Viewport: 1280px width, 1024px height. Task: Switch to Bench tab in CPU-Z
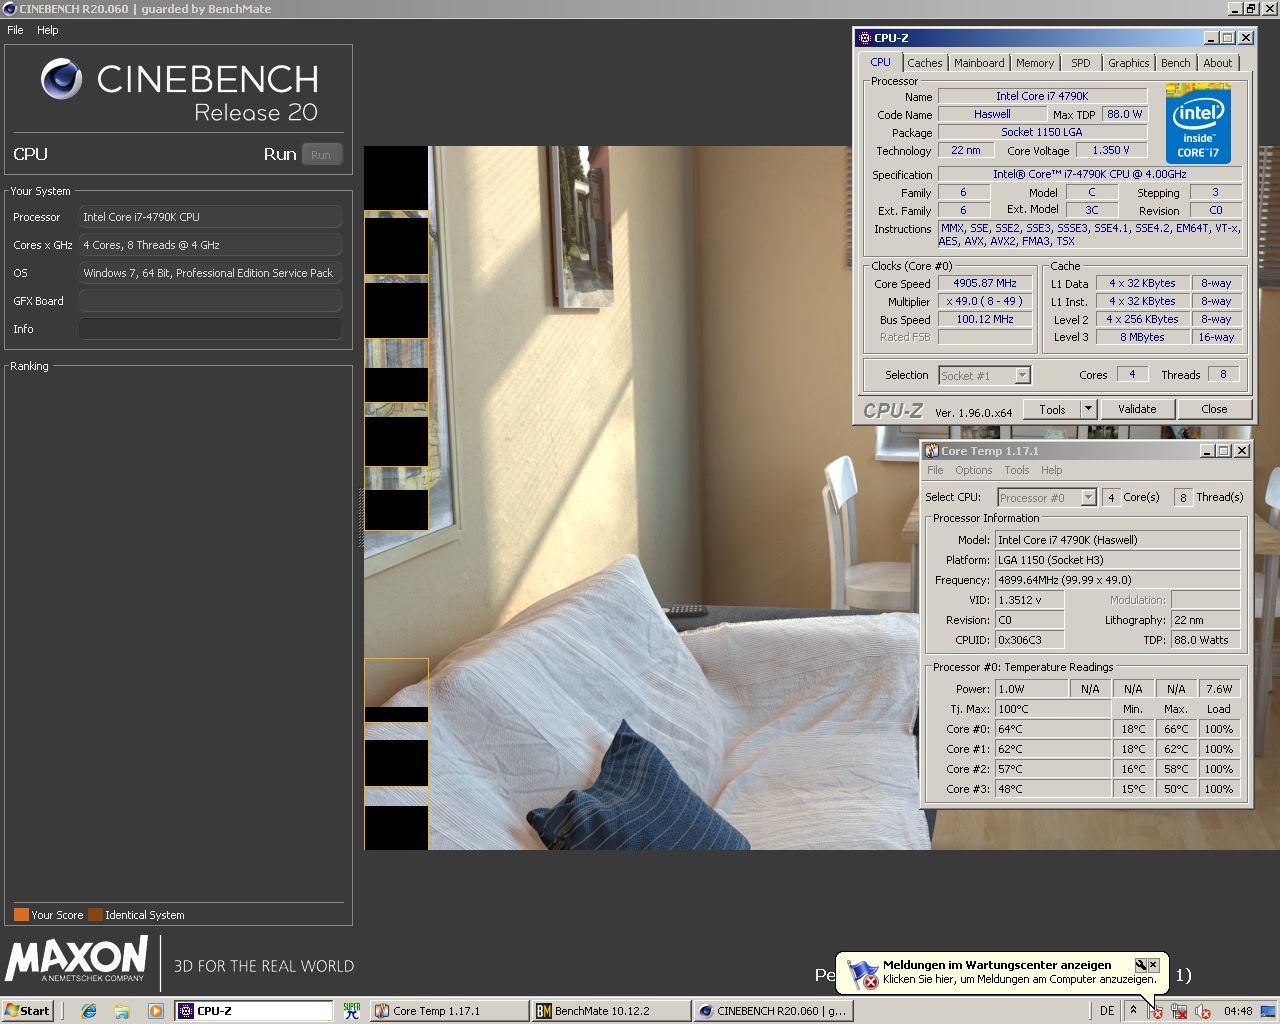pos(1176,63)
